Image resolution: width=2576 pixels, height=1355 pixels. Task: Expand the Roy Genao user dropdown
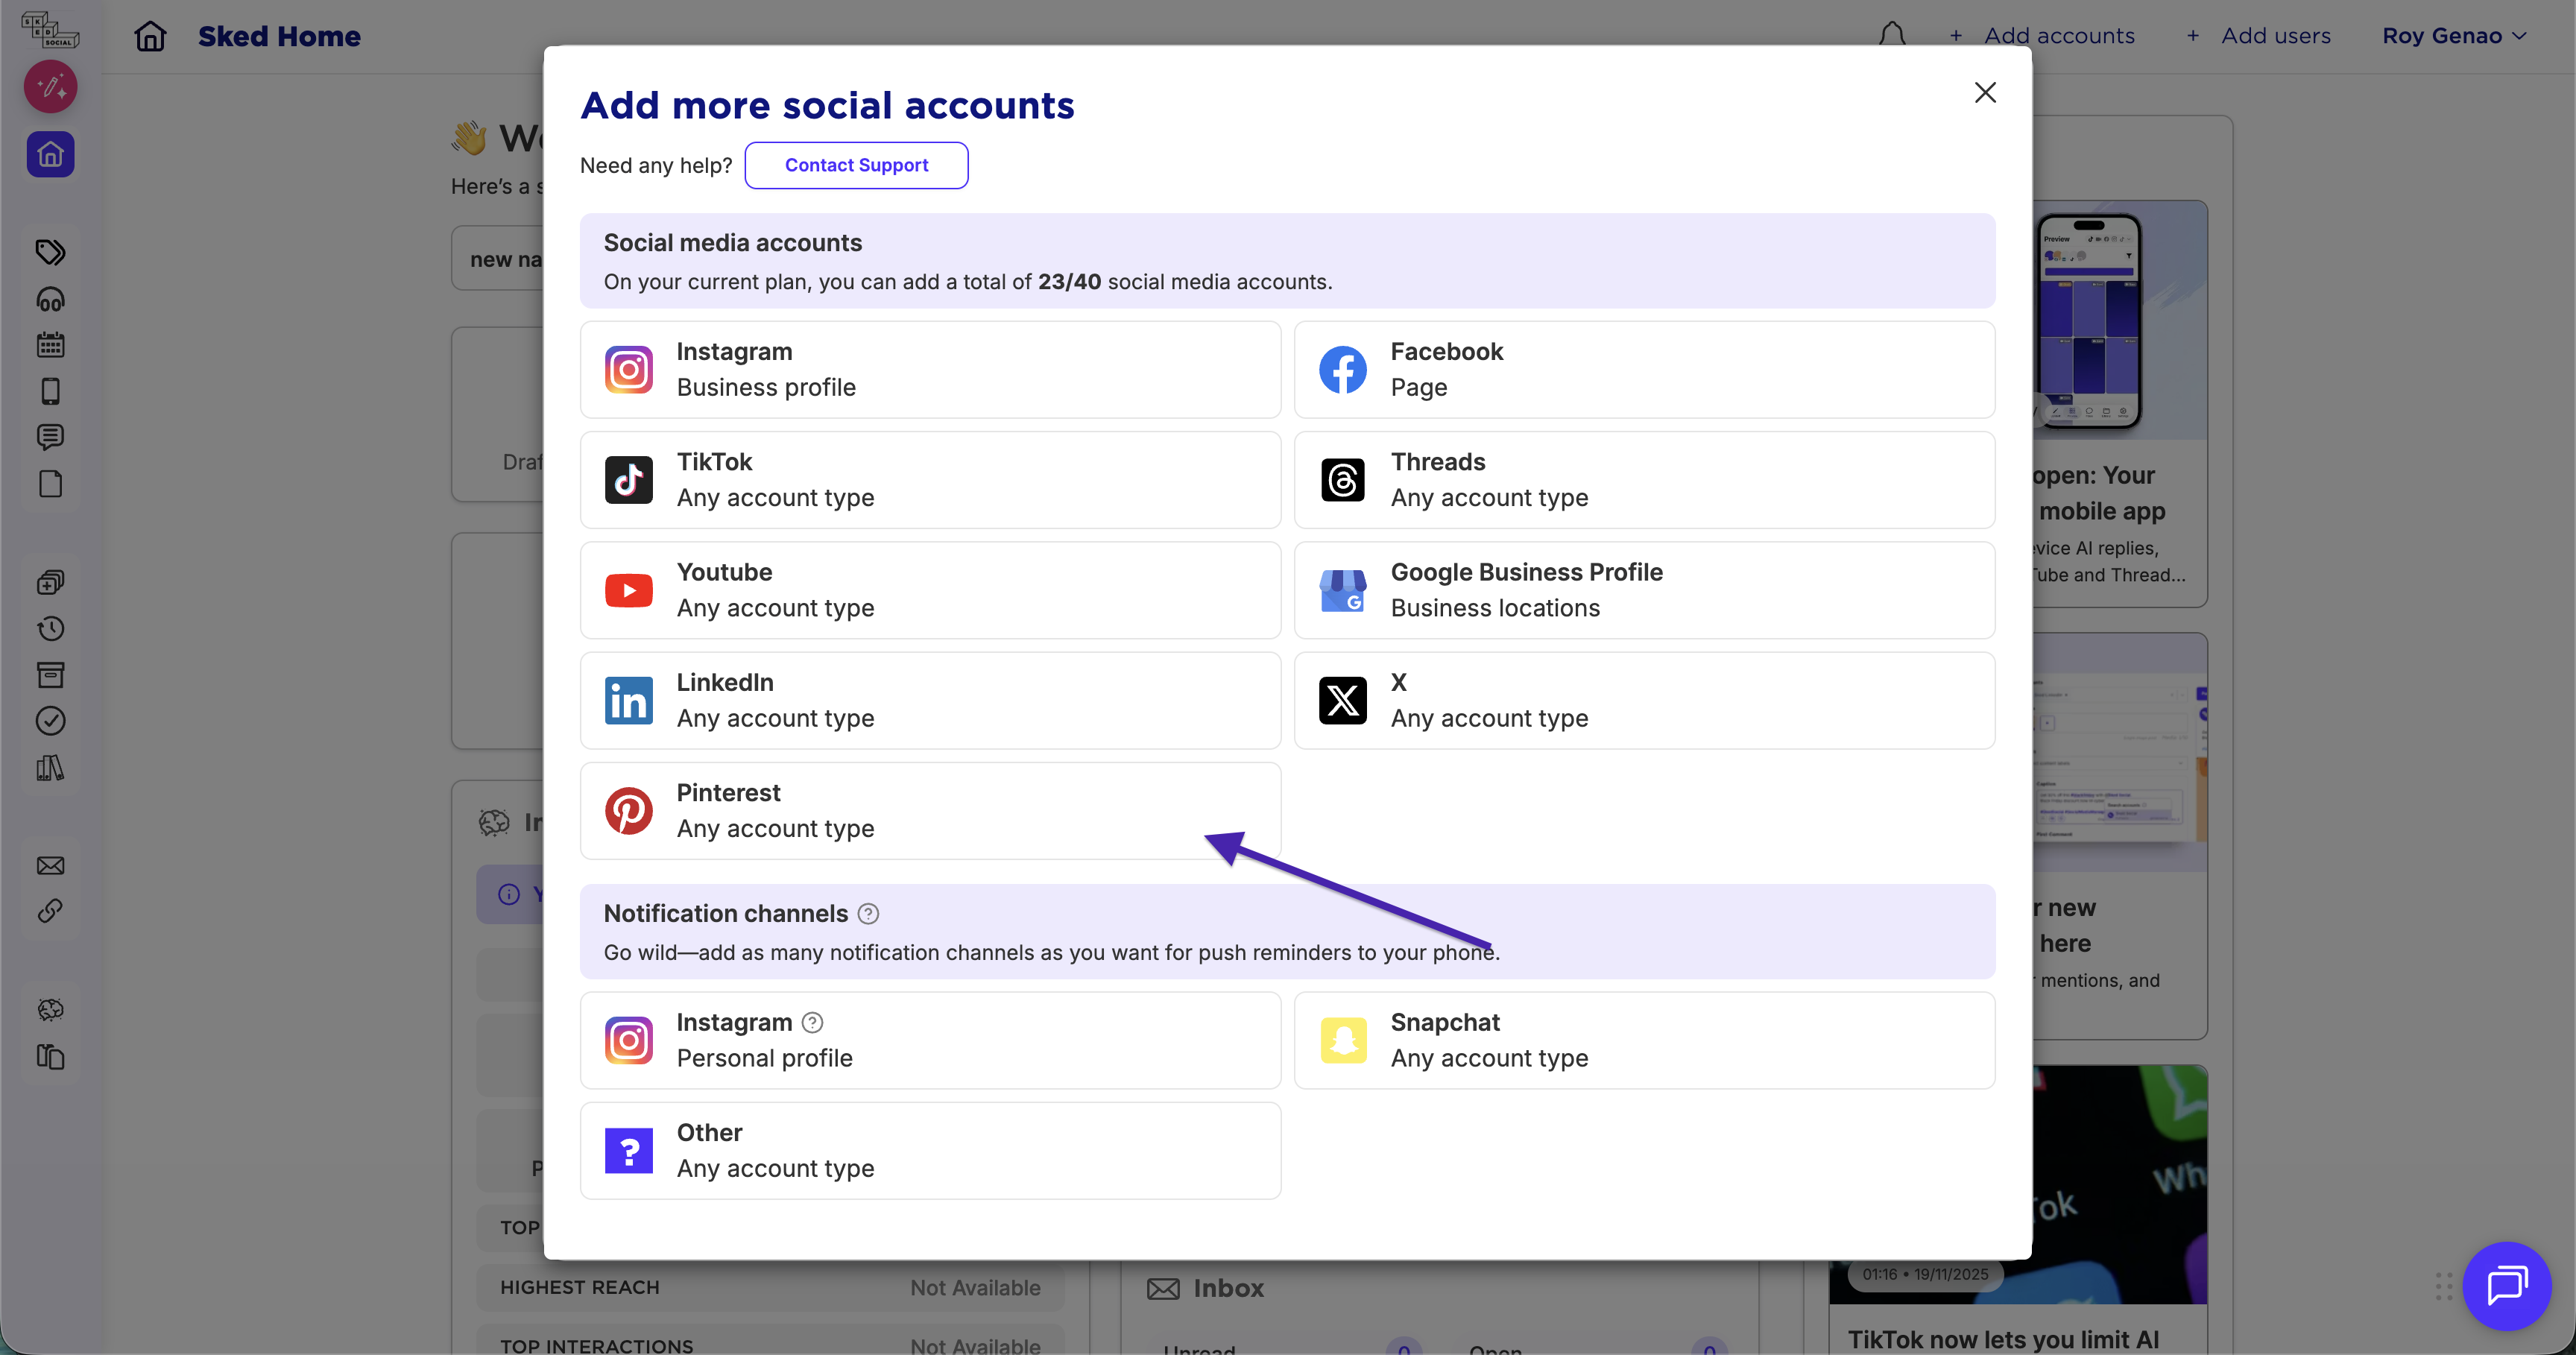pyautogui.click(x=2453, y=35)
